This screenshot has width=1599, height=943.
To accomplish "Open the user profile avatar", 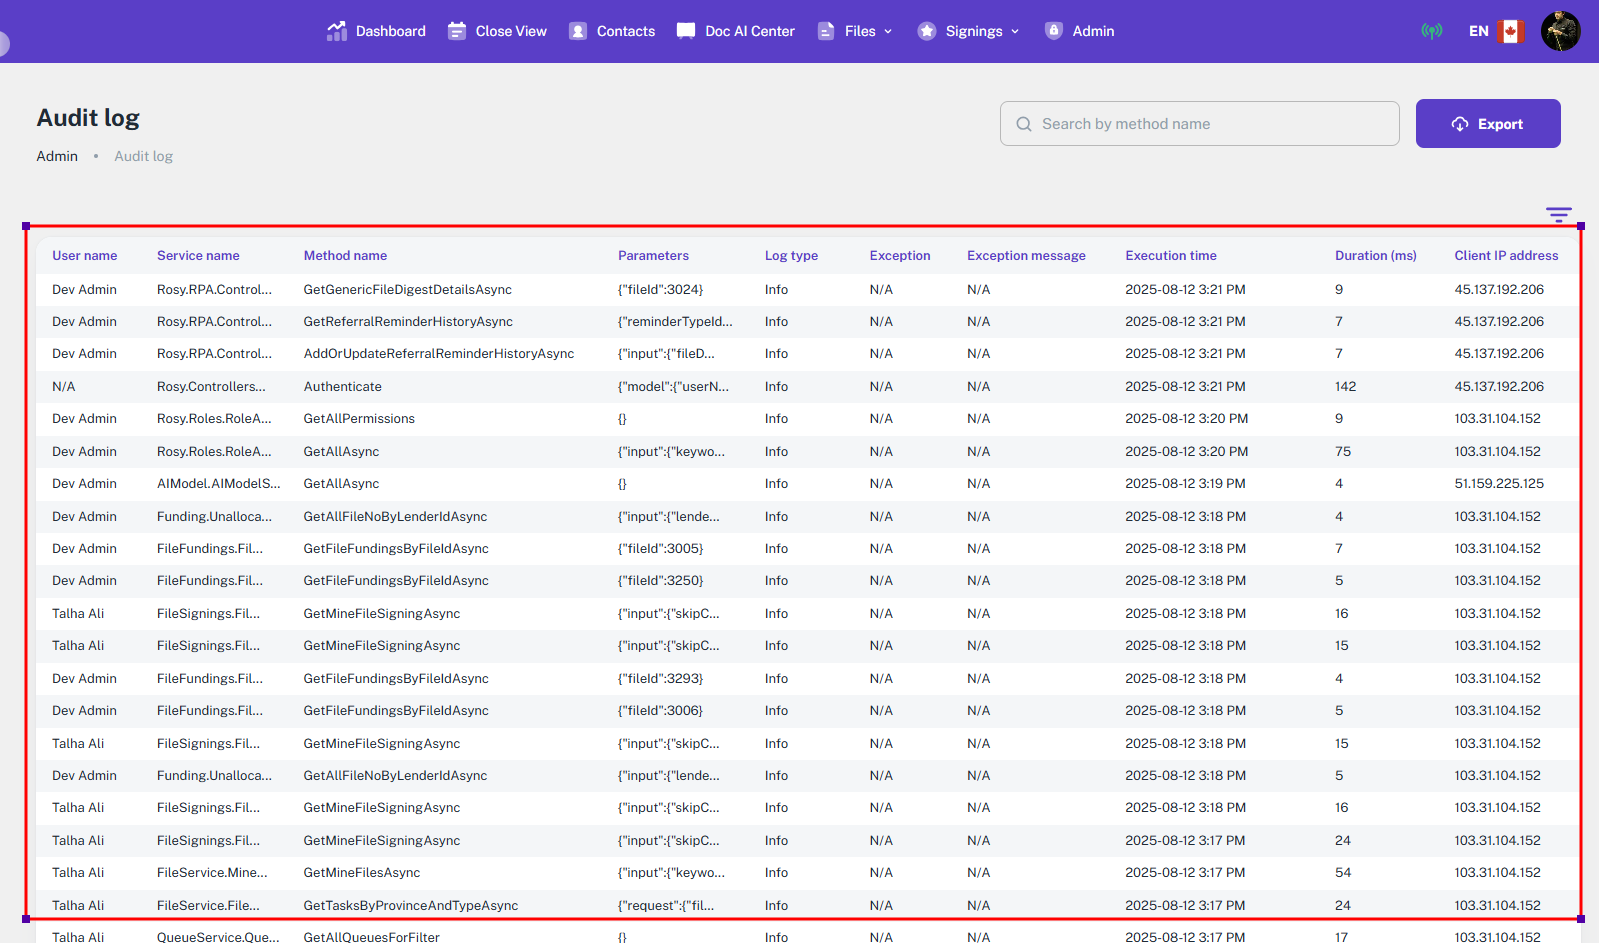I will (1560, 31).
